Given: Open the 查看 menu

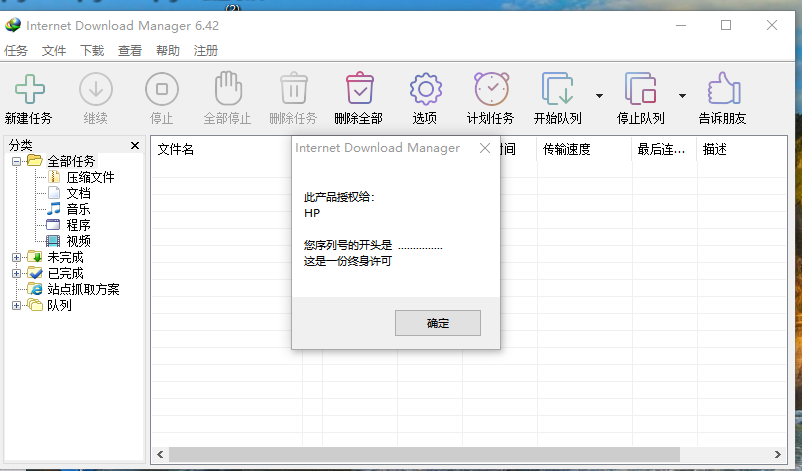Looking at the screenshot, I should [130, 51].
